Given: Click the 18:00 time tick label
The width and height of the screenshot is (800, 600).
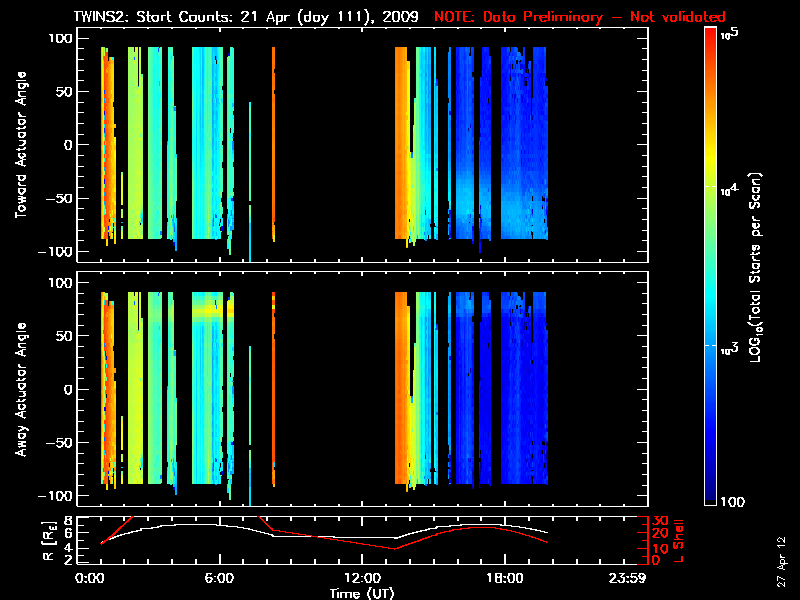Looking at the screenshot, I should [x=503, y=579].
